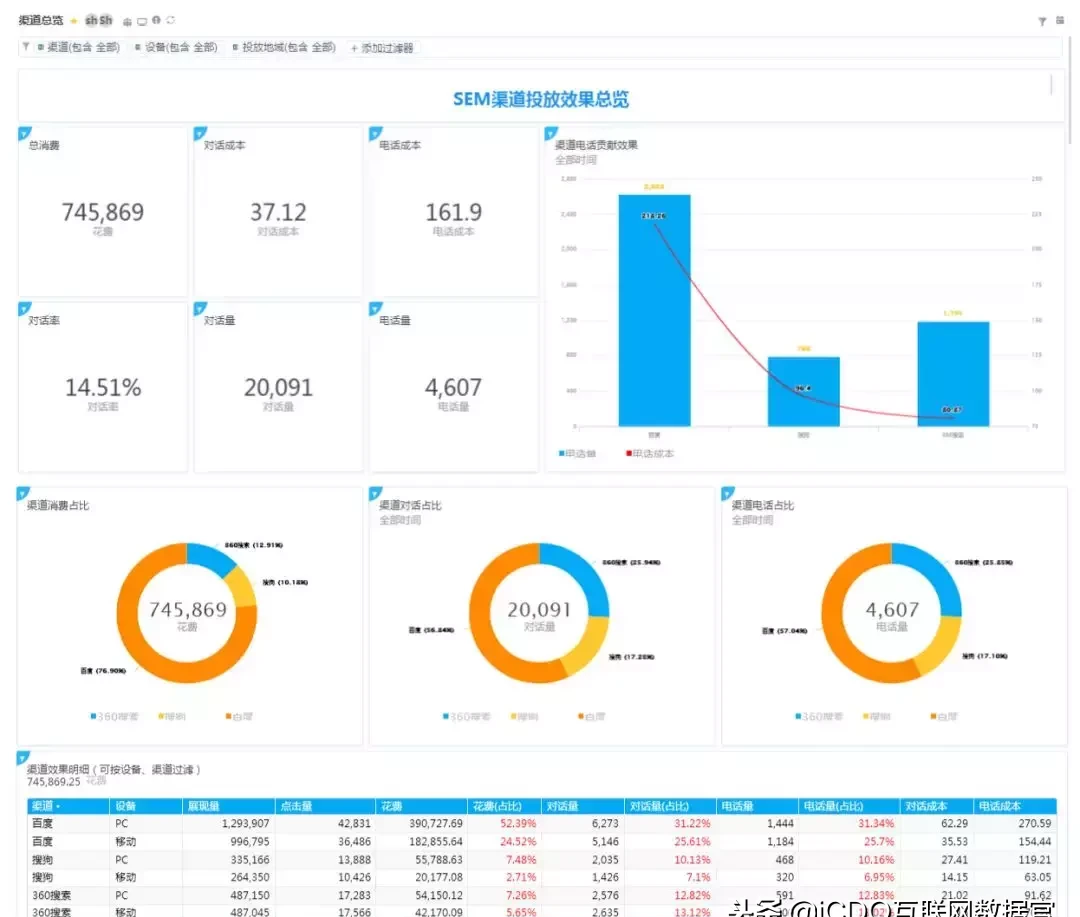Click table cell 52.39%

tap(518, 823)
